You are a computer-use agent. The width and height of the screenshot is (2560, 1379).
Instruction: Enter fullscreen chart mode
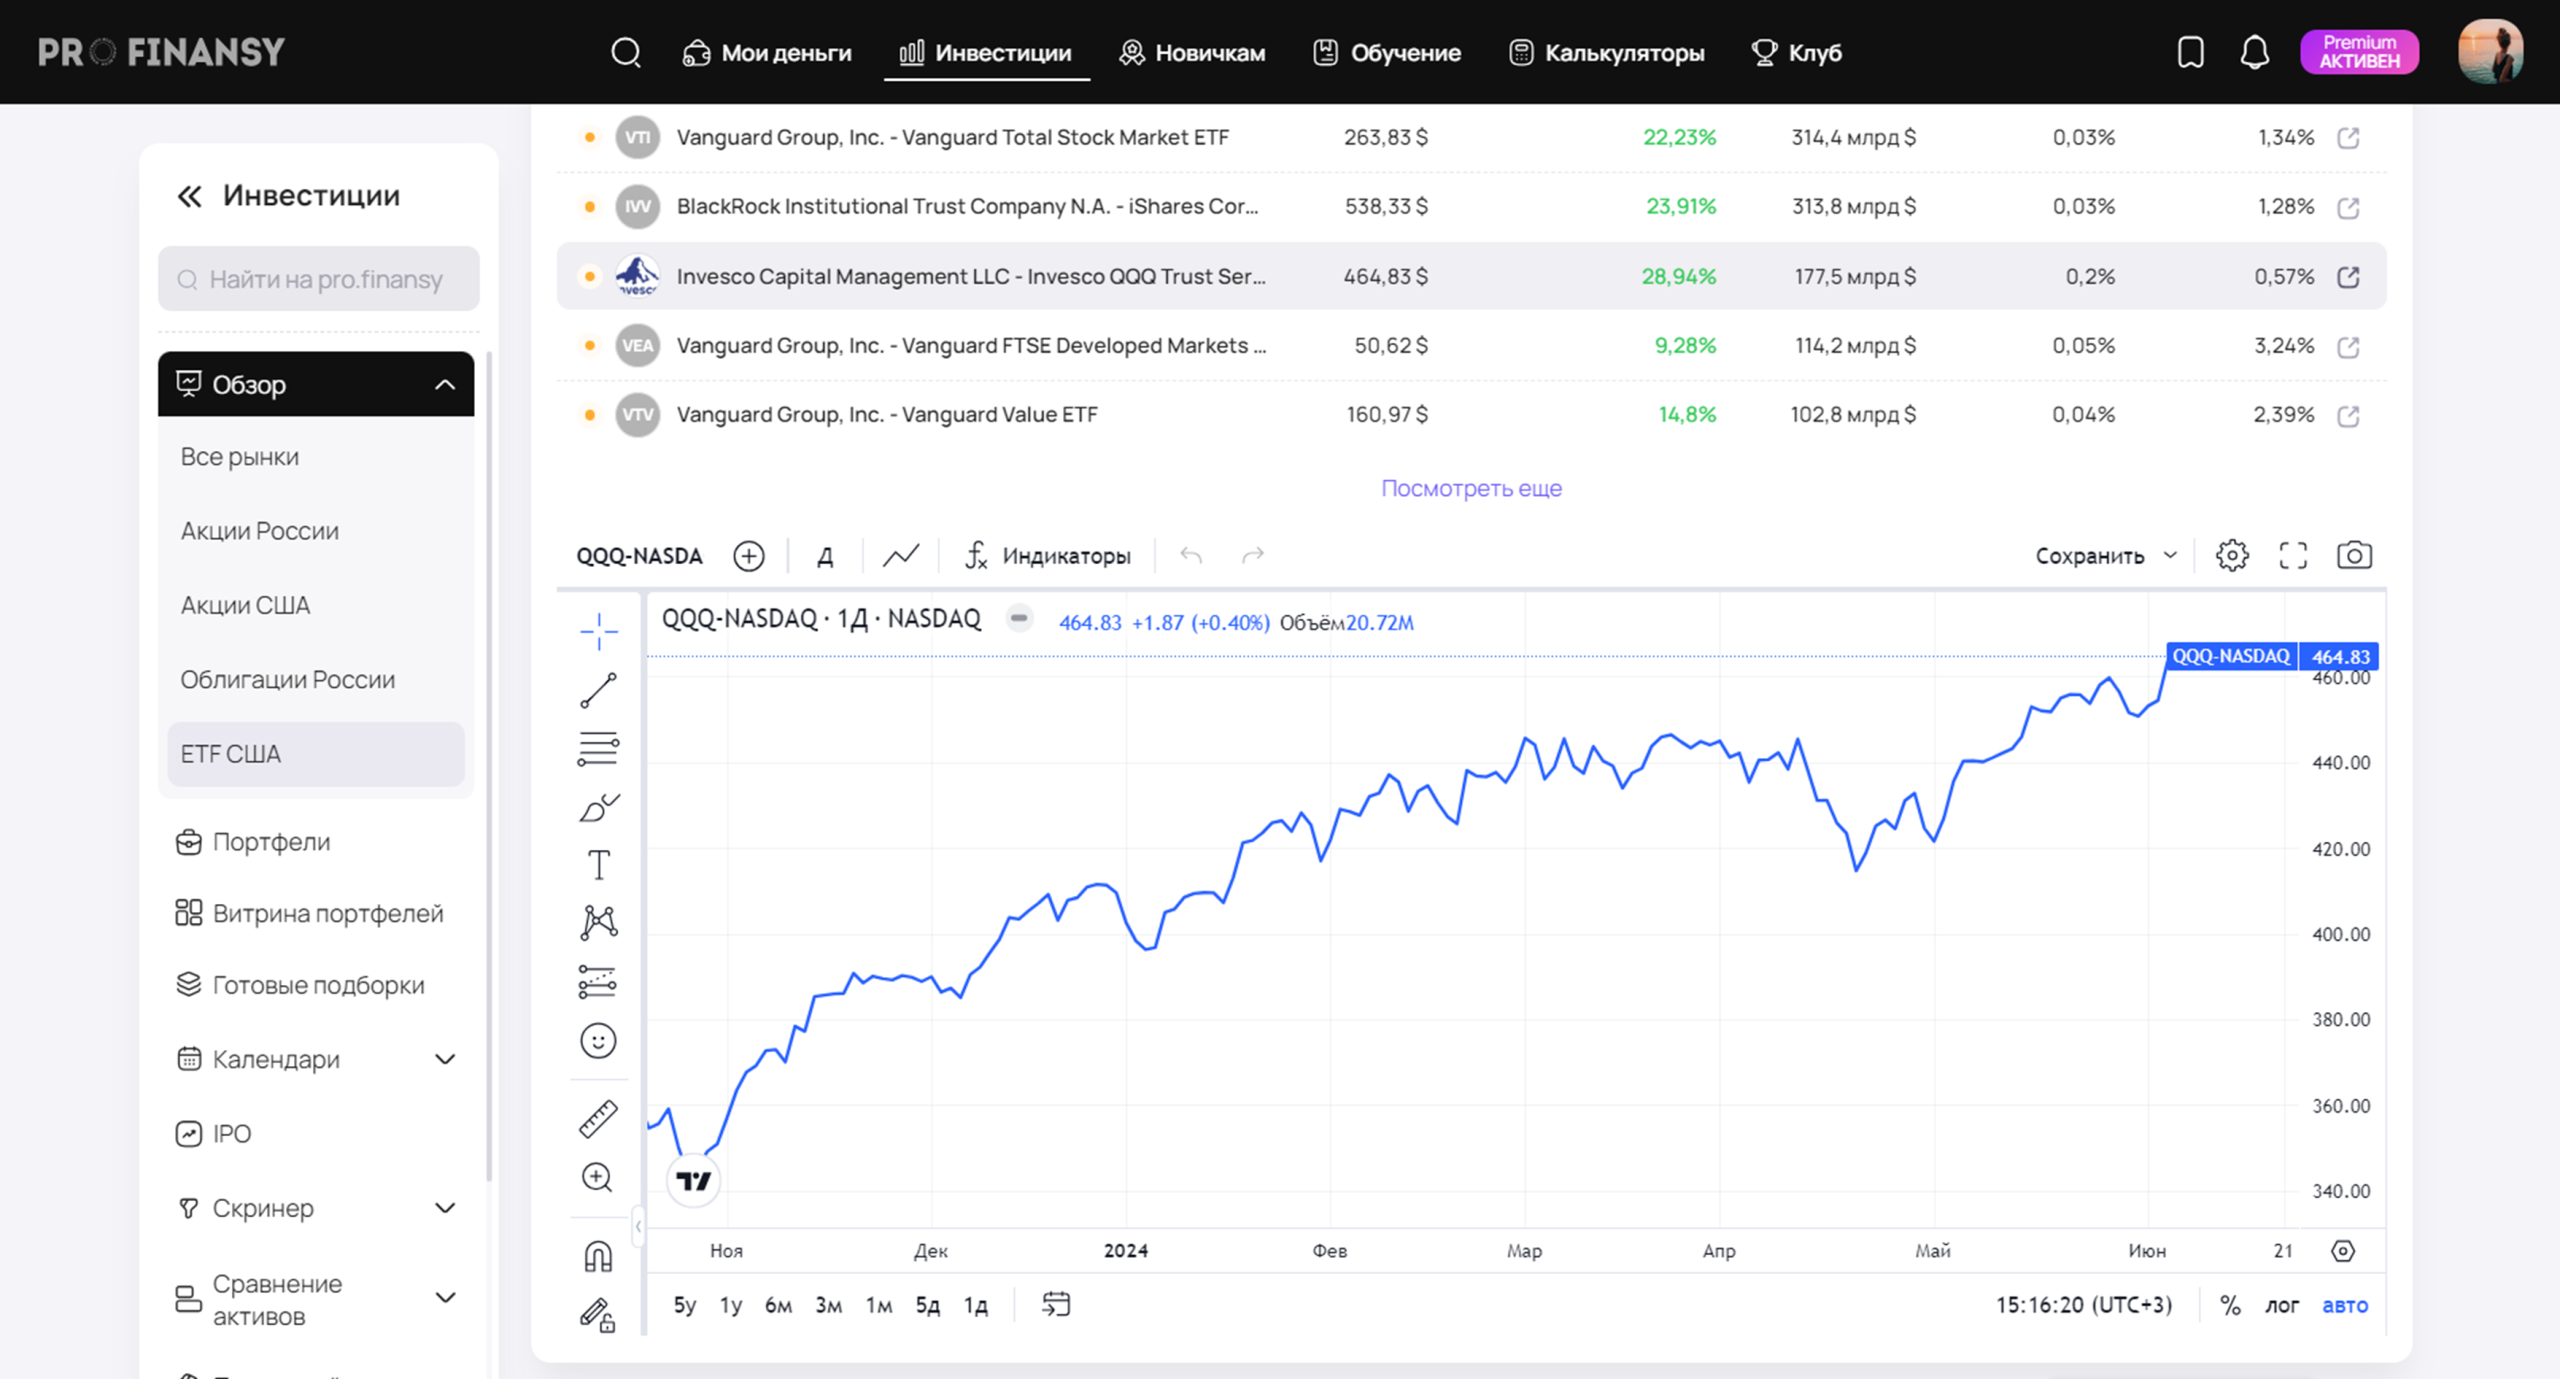tap(2292, 555)
